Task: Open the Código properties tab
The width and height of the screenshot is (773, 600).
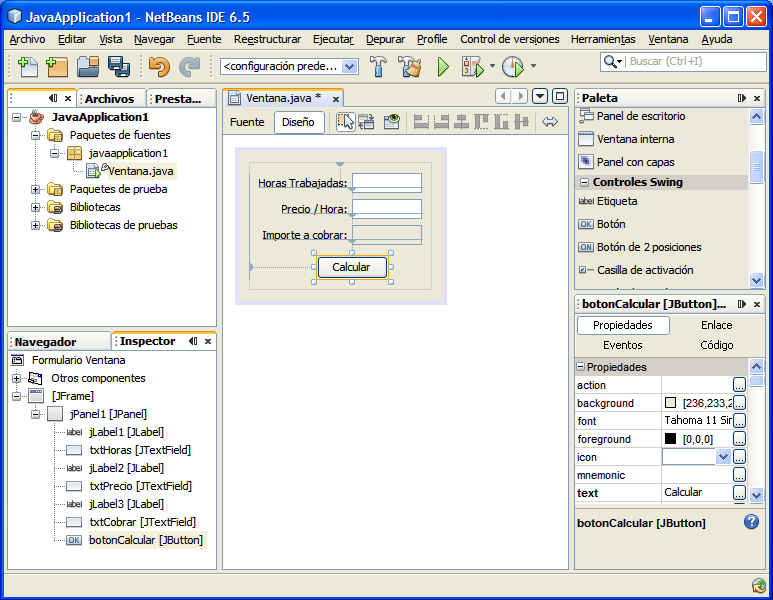Action: 716,345
